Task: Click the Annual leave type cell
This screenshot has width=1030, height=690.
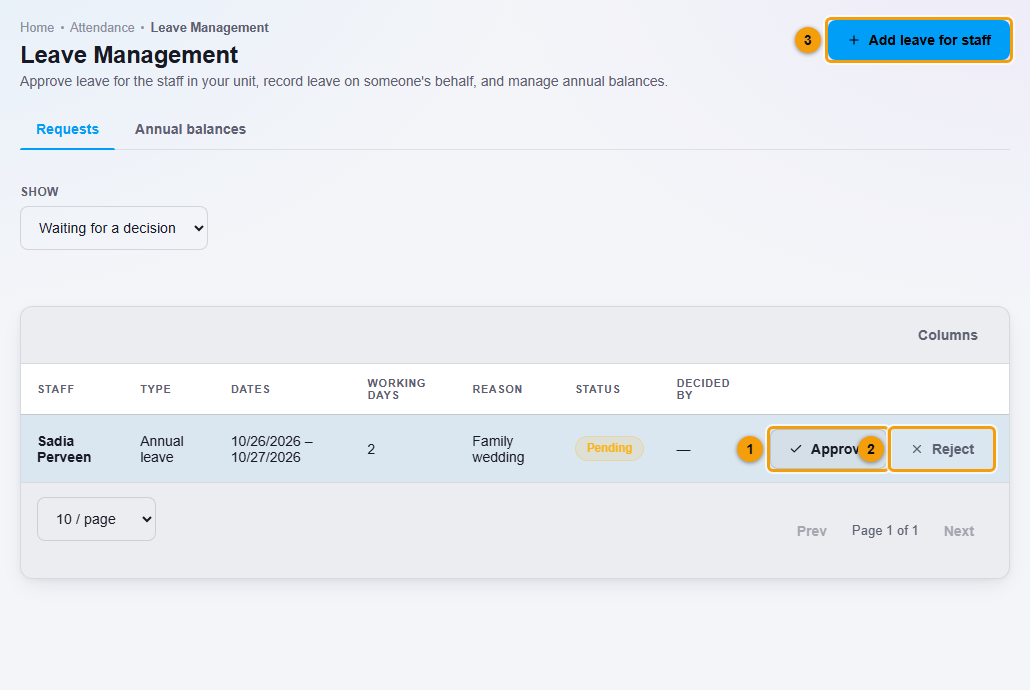Action: tap(162, 449)
